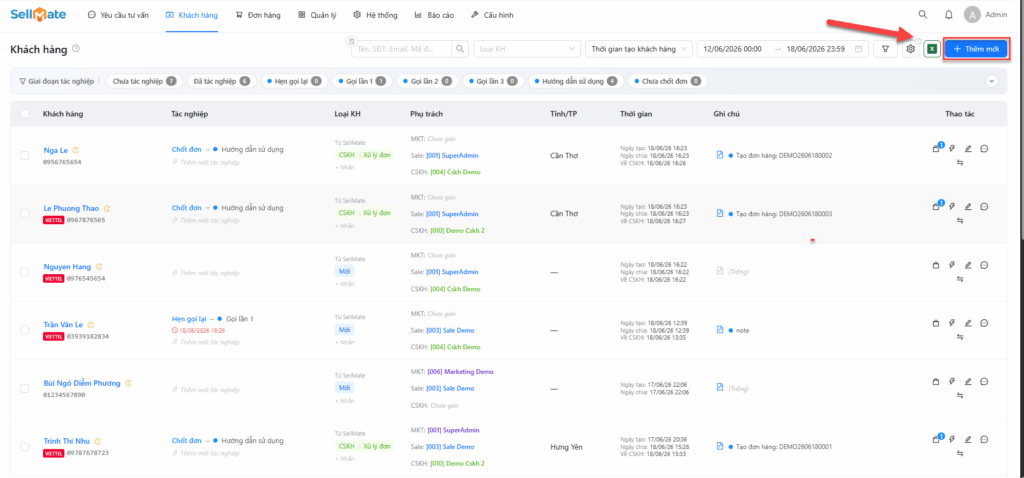This screenshot has width=1024, height=478.
Task: Open the Đơn hàng menu
Action: (258, 14)
